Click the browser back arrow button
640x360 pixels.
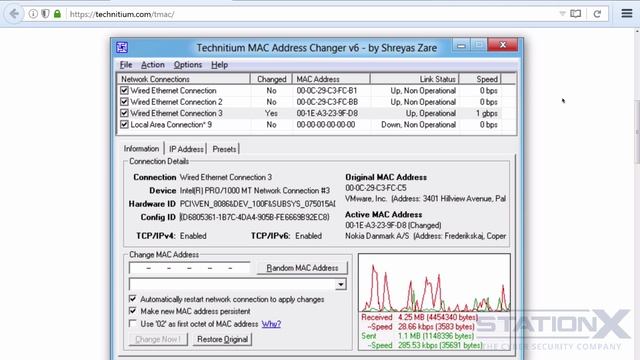(14, 14)
